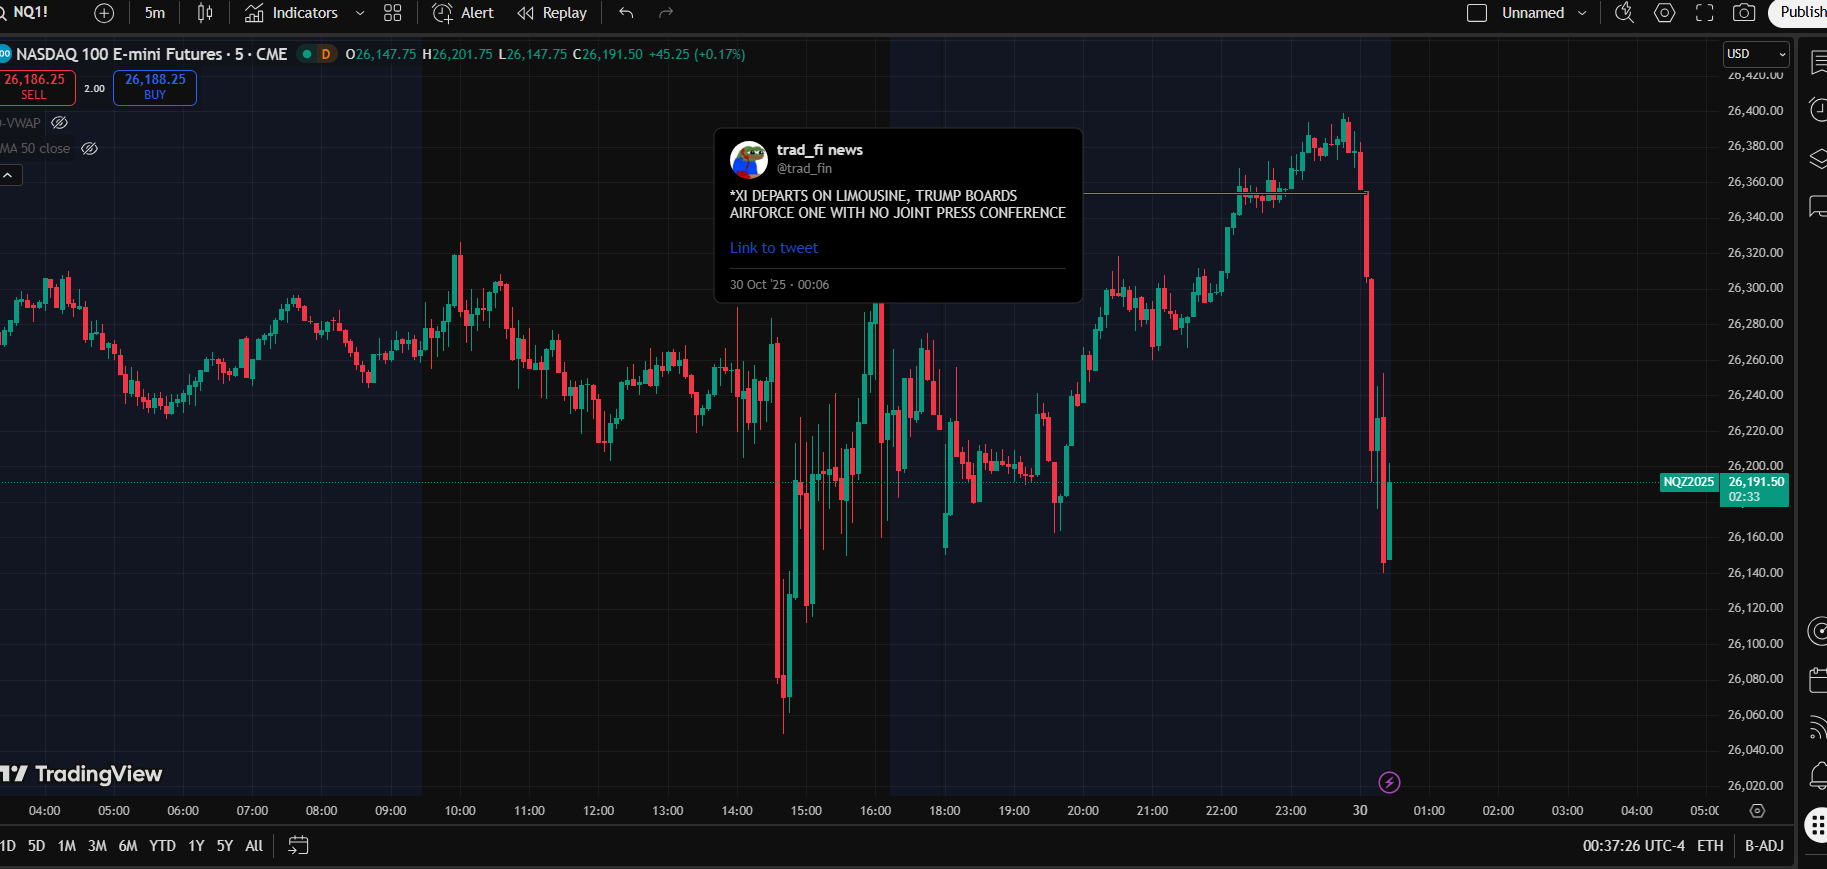
Task: Undo the last chart action
Action: [x=627, y=13]
